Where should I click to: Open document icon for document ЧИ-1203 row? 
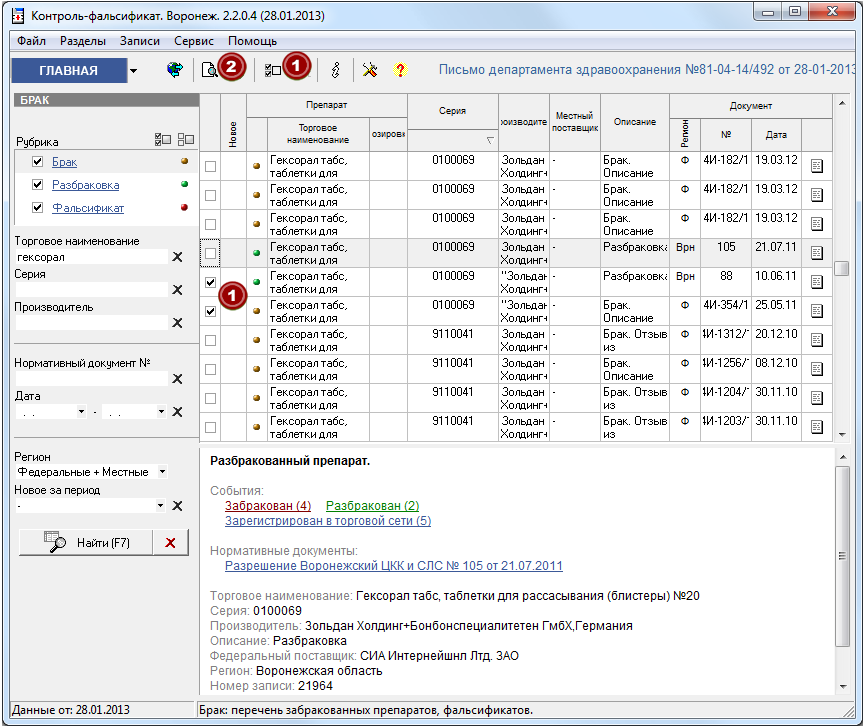pyautogui.click(x=817, y=427)
